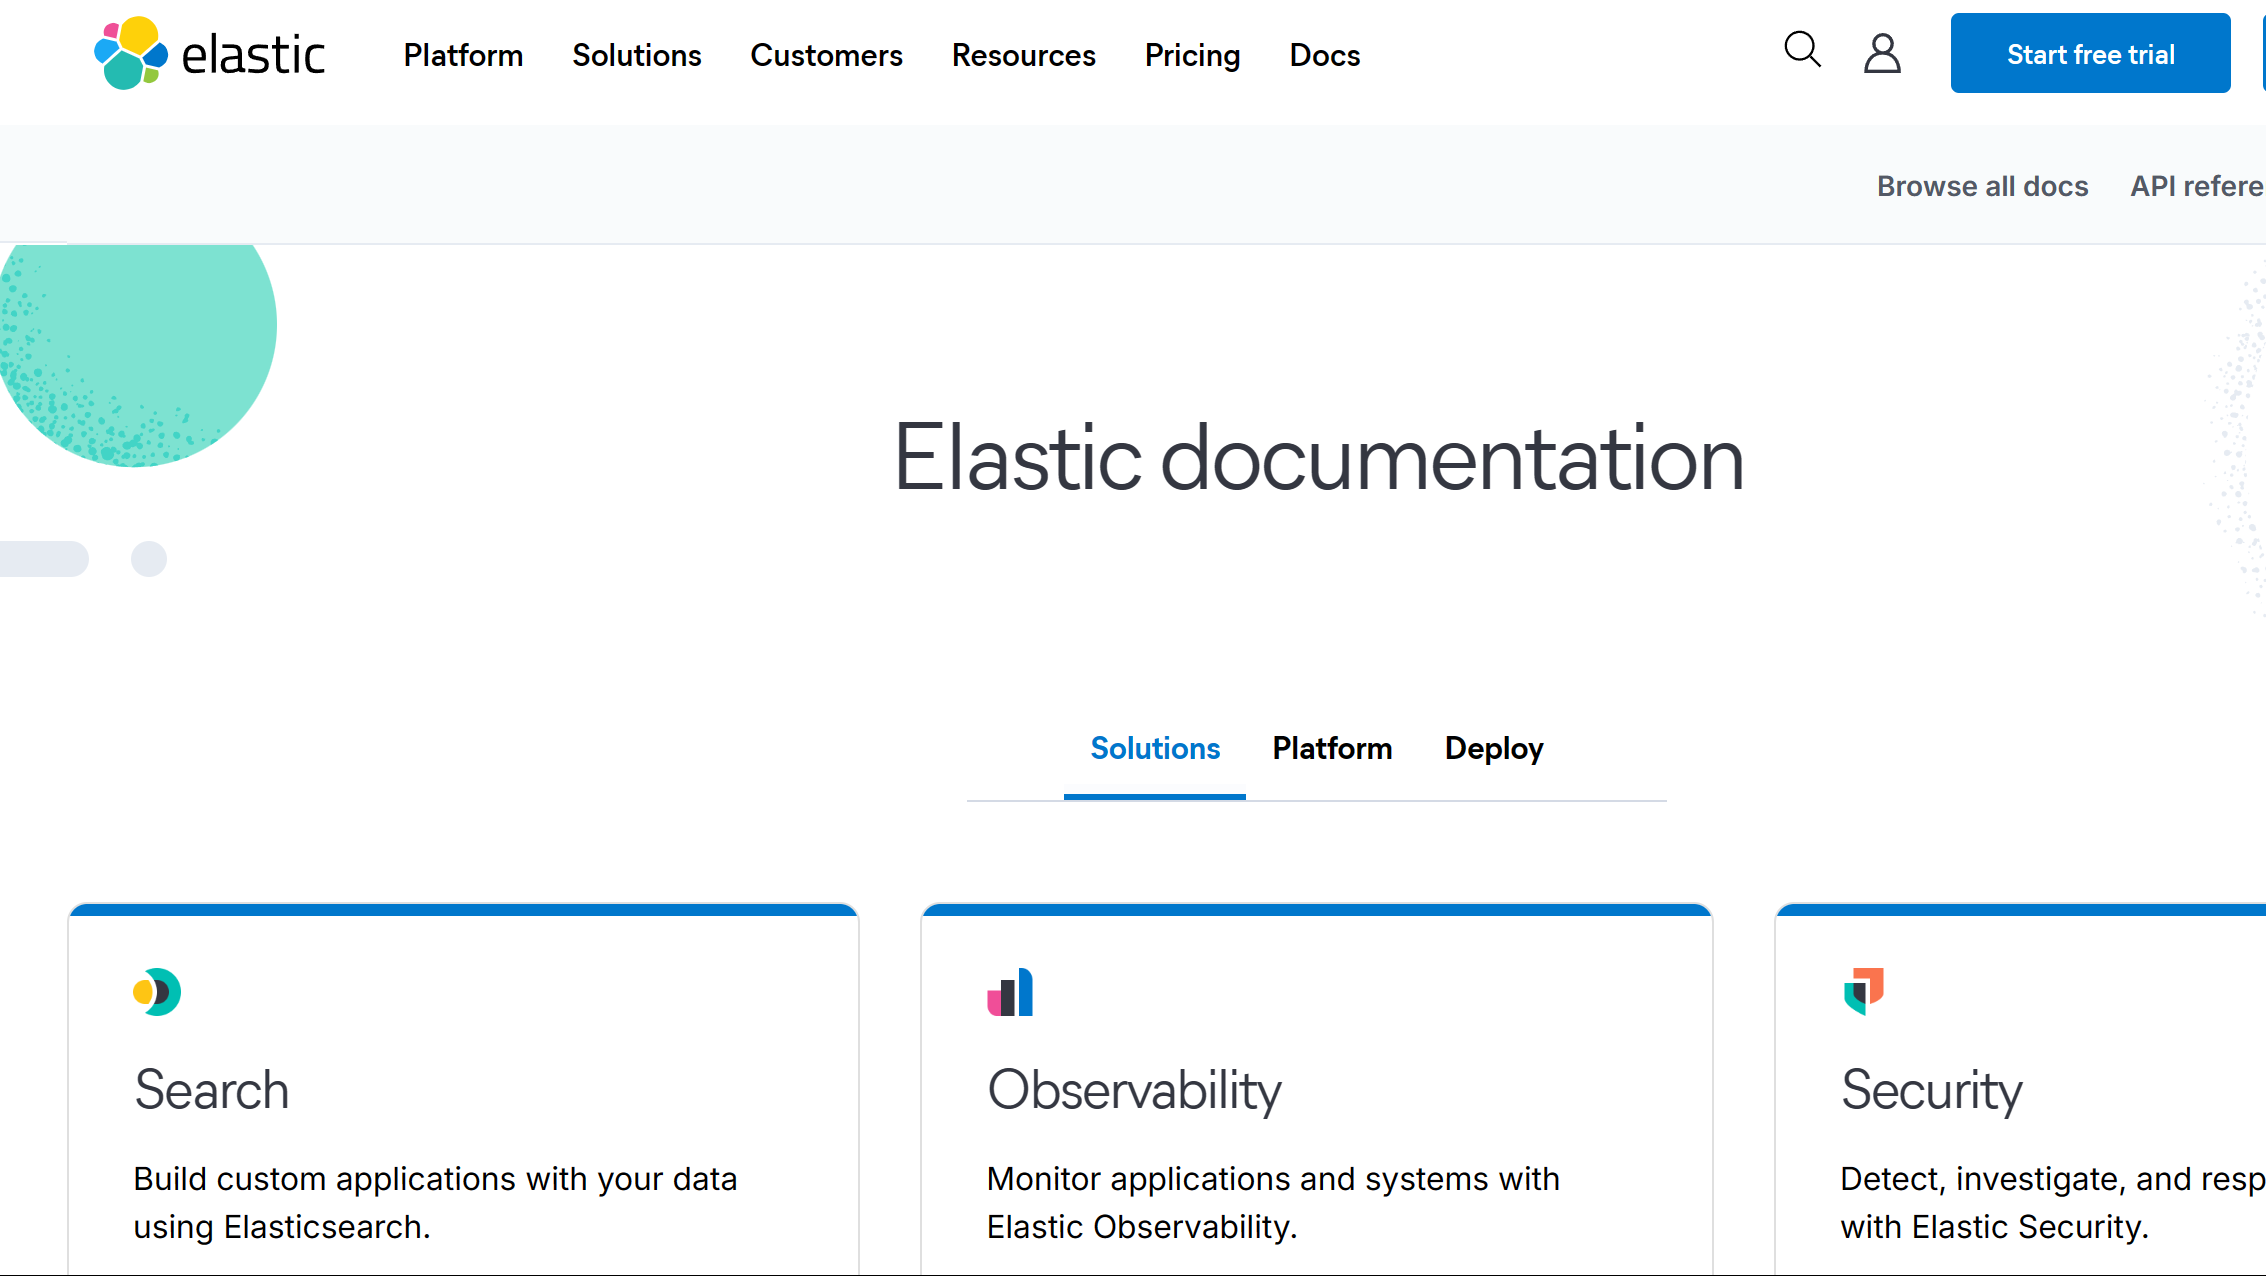This screenshot has width=2266, height=1276.
Task: Click 'Build custom applications with your data' text
Action: (x=435, y=1179)
